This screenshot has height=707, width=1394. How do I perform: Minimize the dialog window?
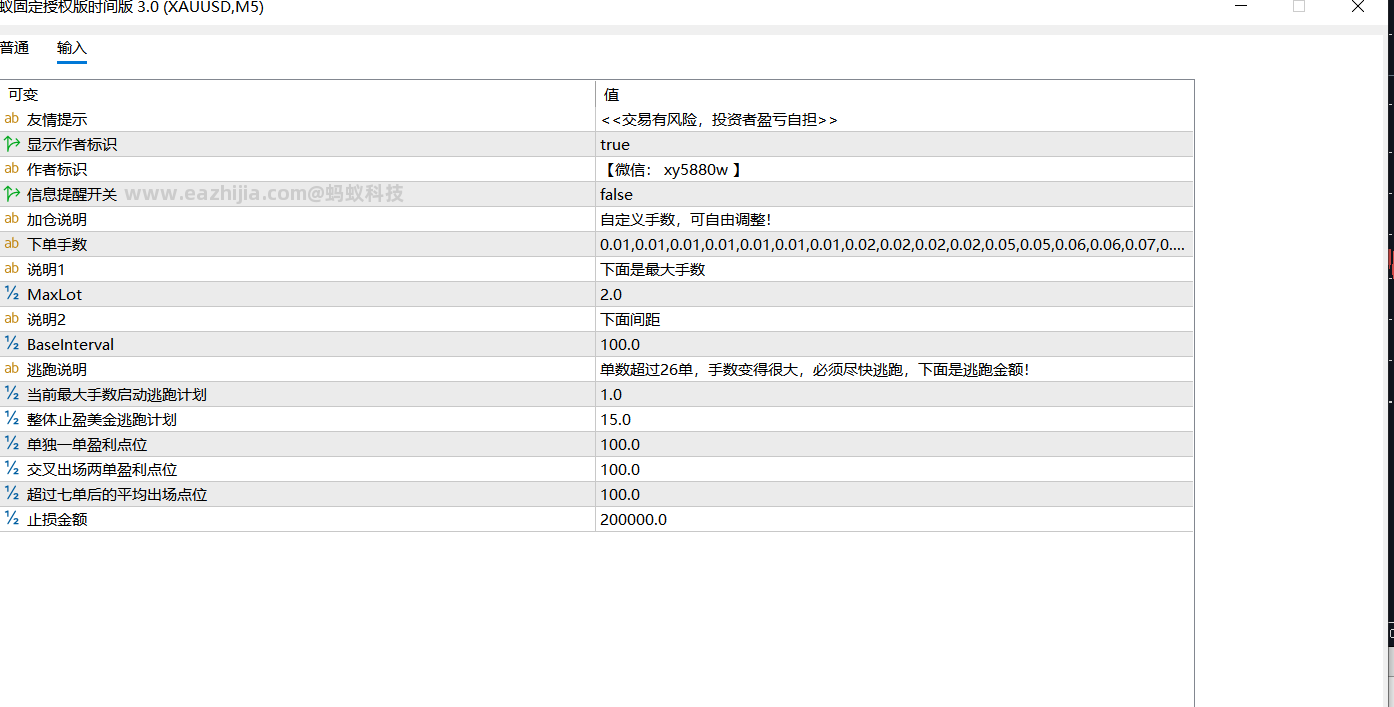pyautogui.click(x=1241, y=7)
